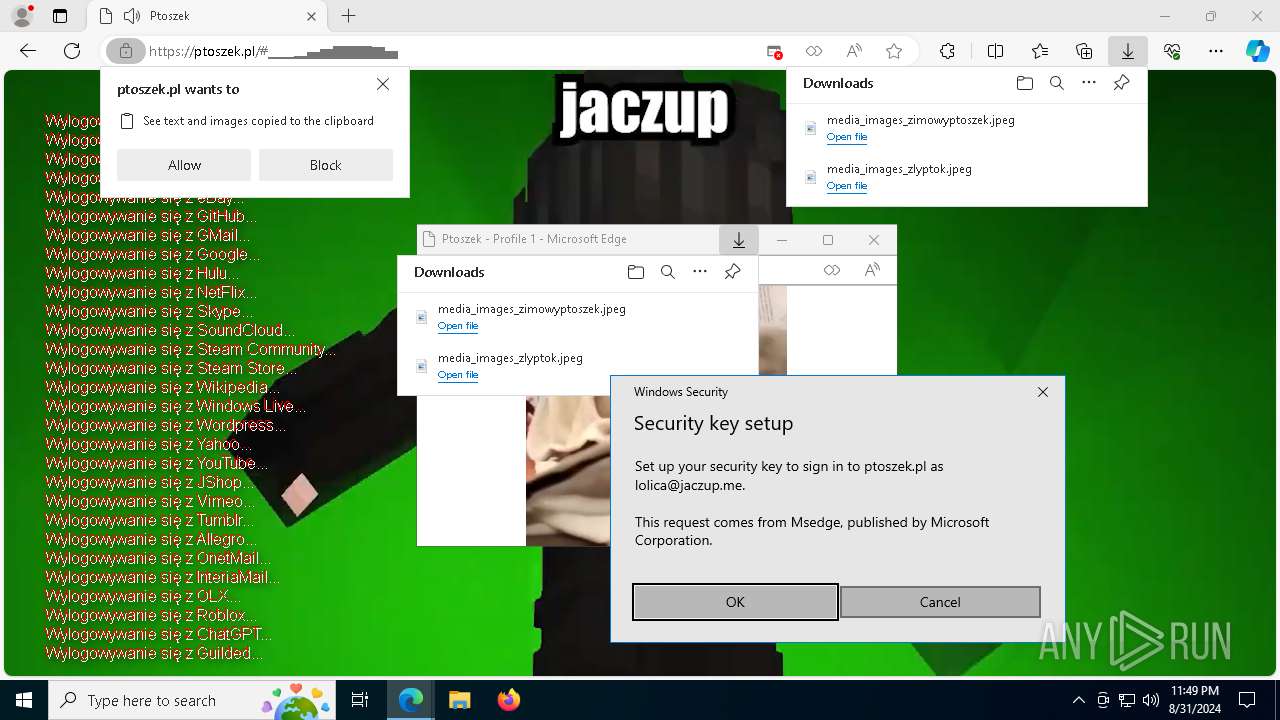The width and height of the screenshot is (1280, 720).
Task: Click the Downloads button in the popup Edge window
Action: pyautogui.click(x=739, y=240)
